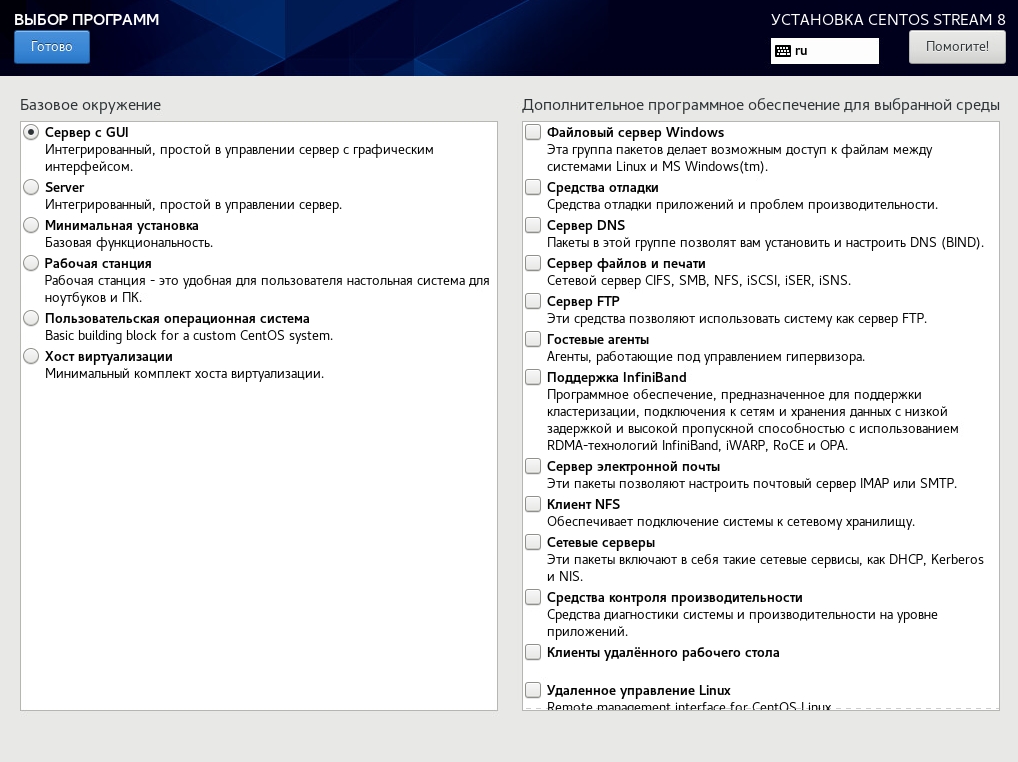The image size is (1018, 762).
Task: Select the Server base environment radio button
Action: [31, 188]
